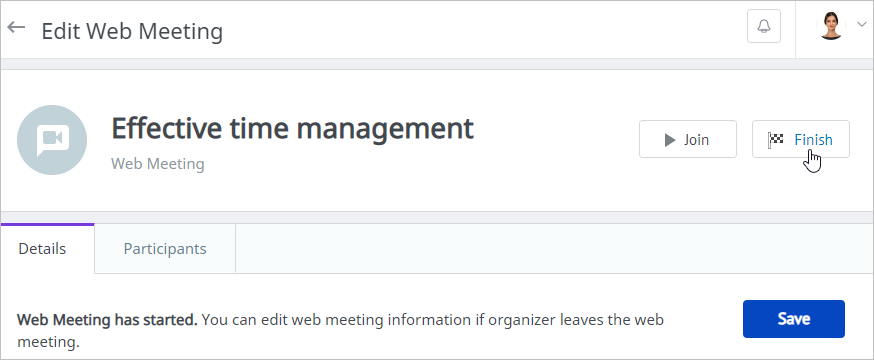Expand the account menu chevron beside avatar

862,24
